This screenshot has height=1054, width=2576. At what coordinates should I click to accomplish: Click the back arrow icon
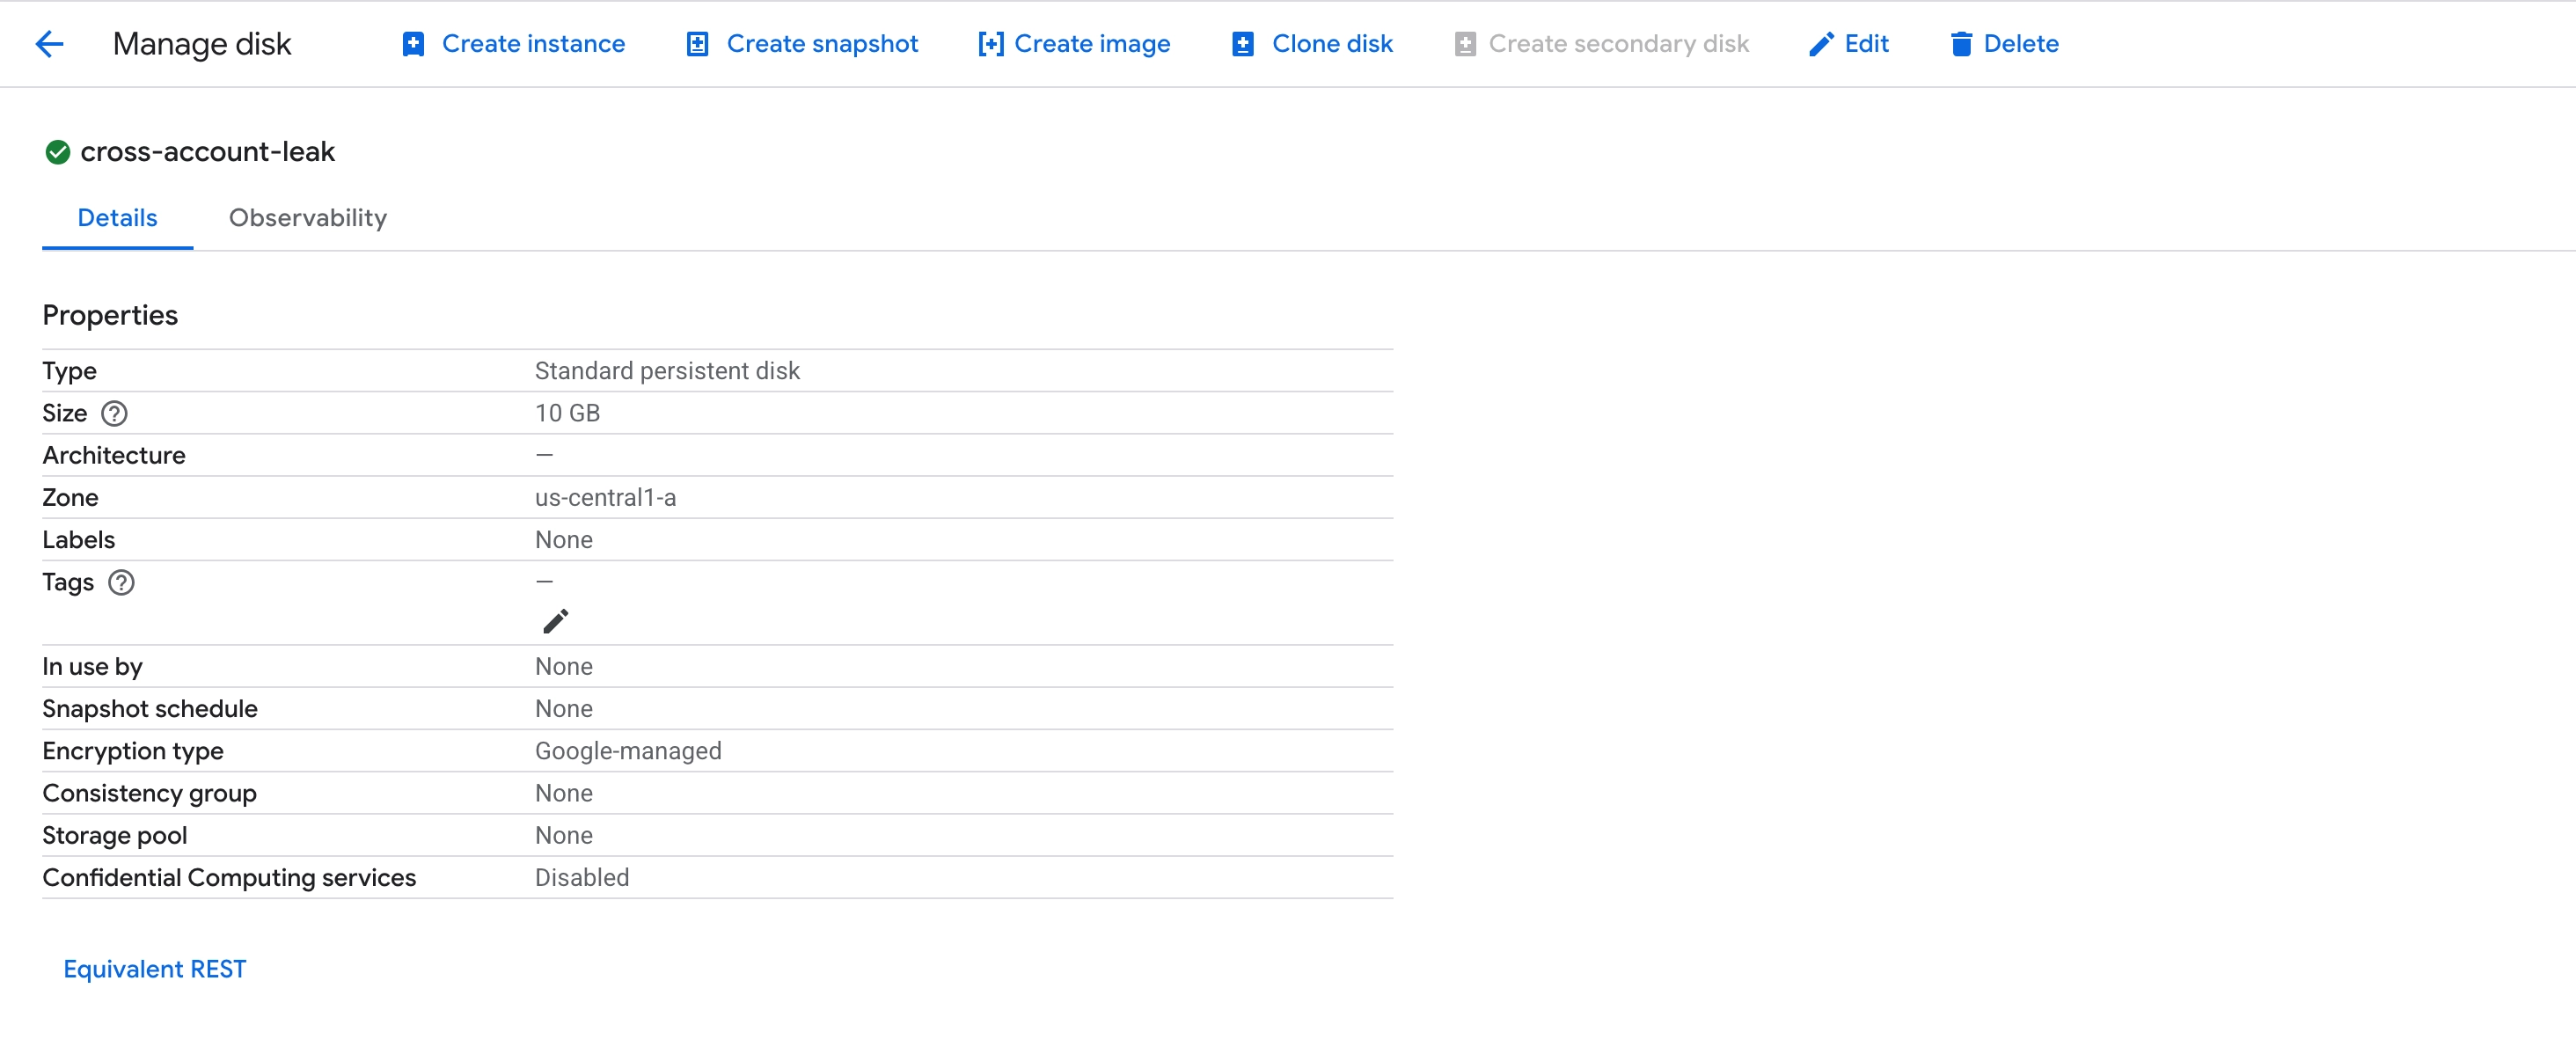[x=49, y=44]
